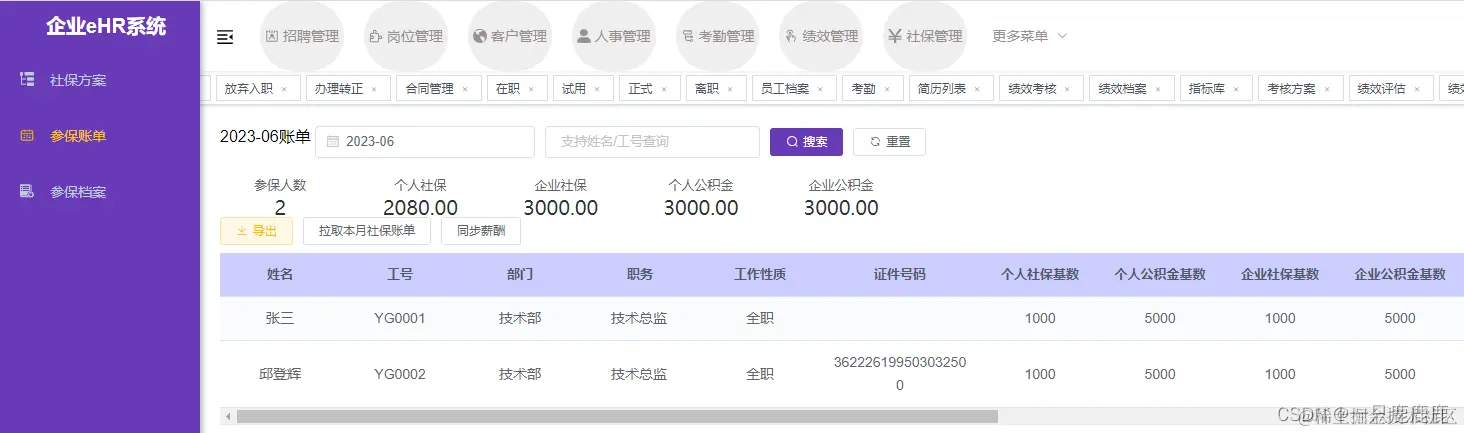Click the 社保方案 sidebar icon

(28, 79)
